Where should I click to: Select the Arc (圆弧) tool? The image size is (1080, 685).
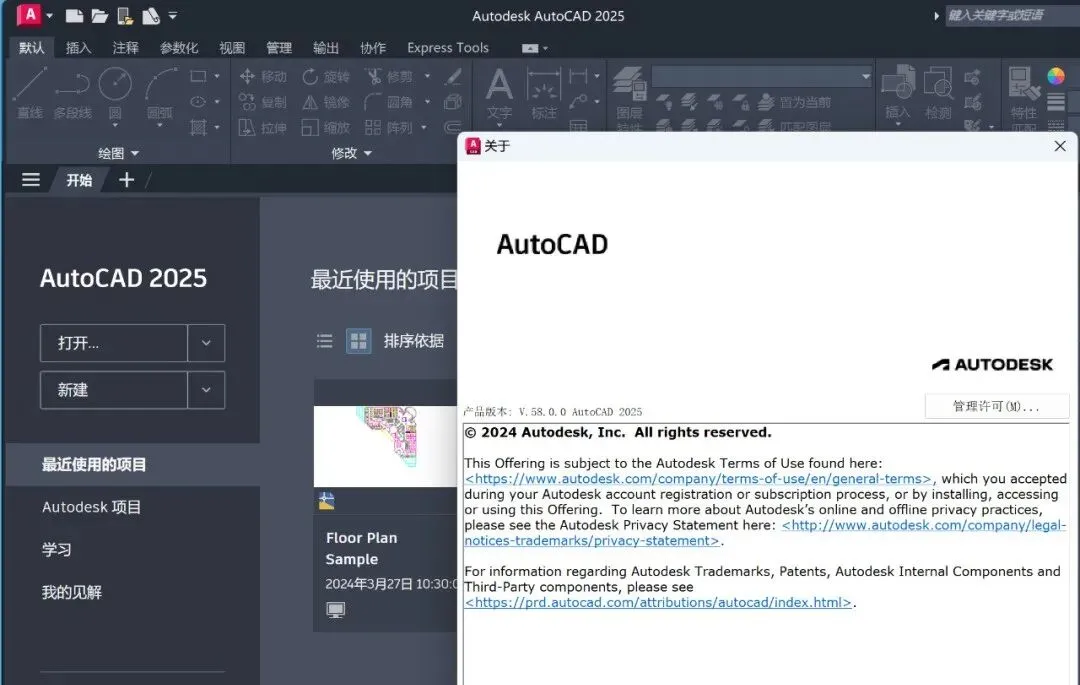click(x=160, y=95)
